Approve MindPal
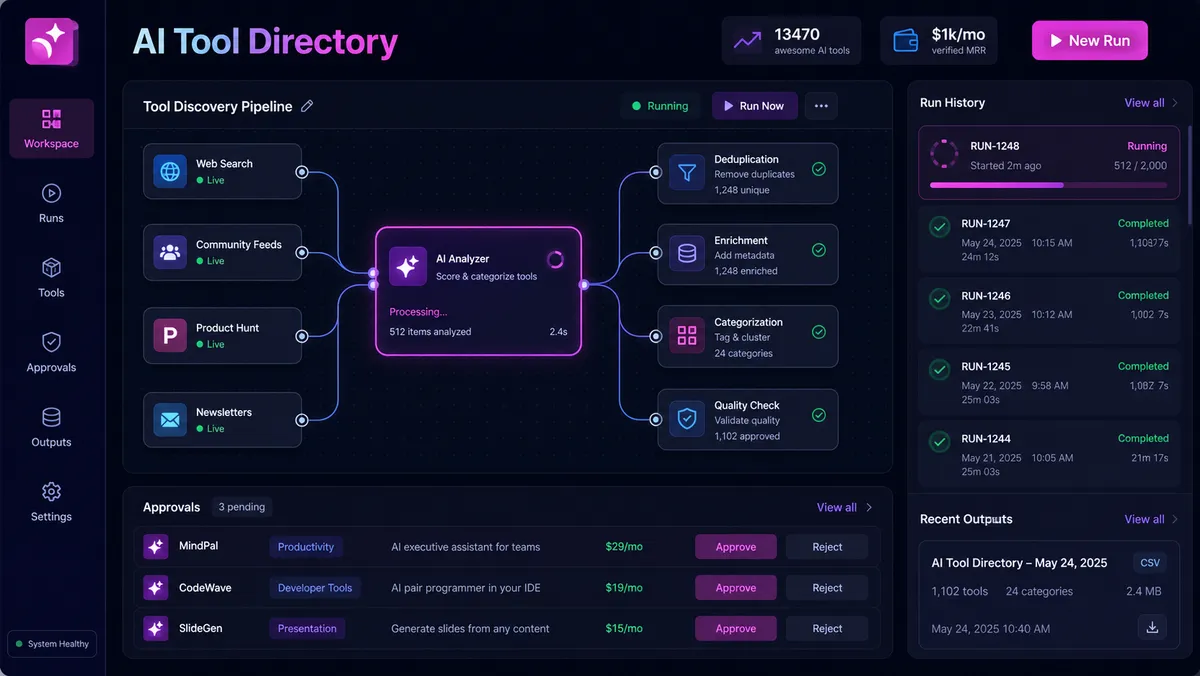 [736, 547]
